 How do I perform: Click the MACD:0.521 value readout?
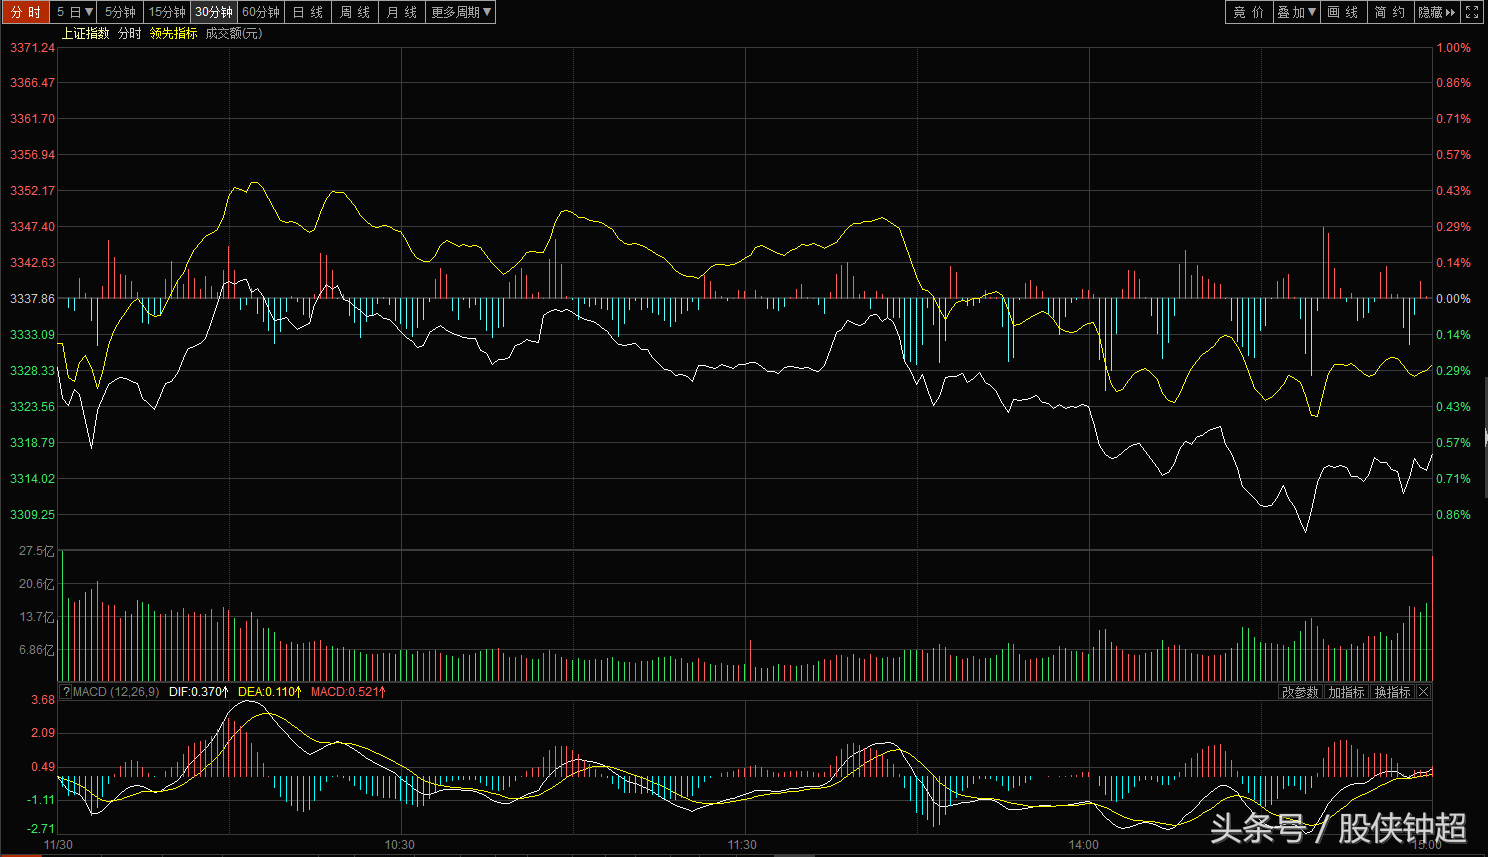[x=348, y=692]
